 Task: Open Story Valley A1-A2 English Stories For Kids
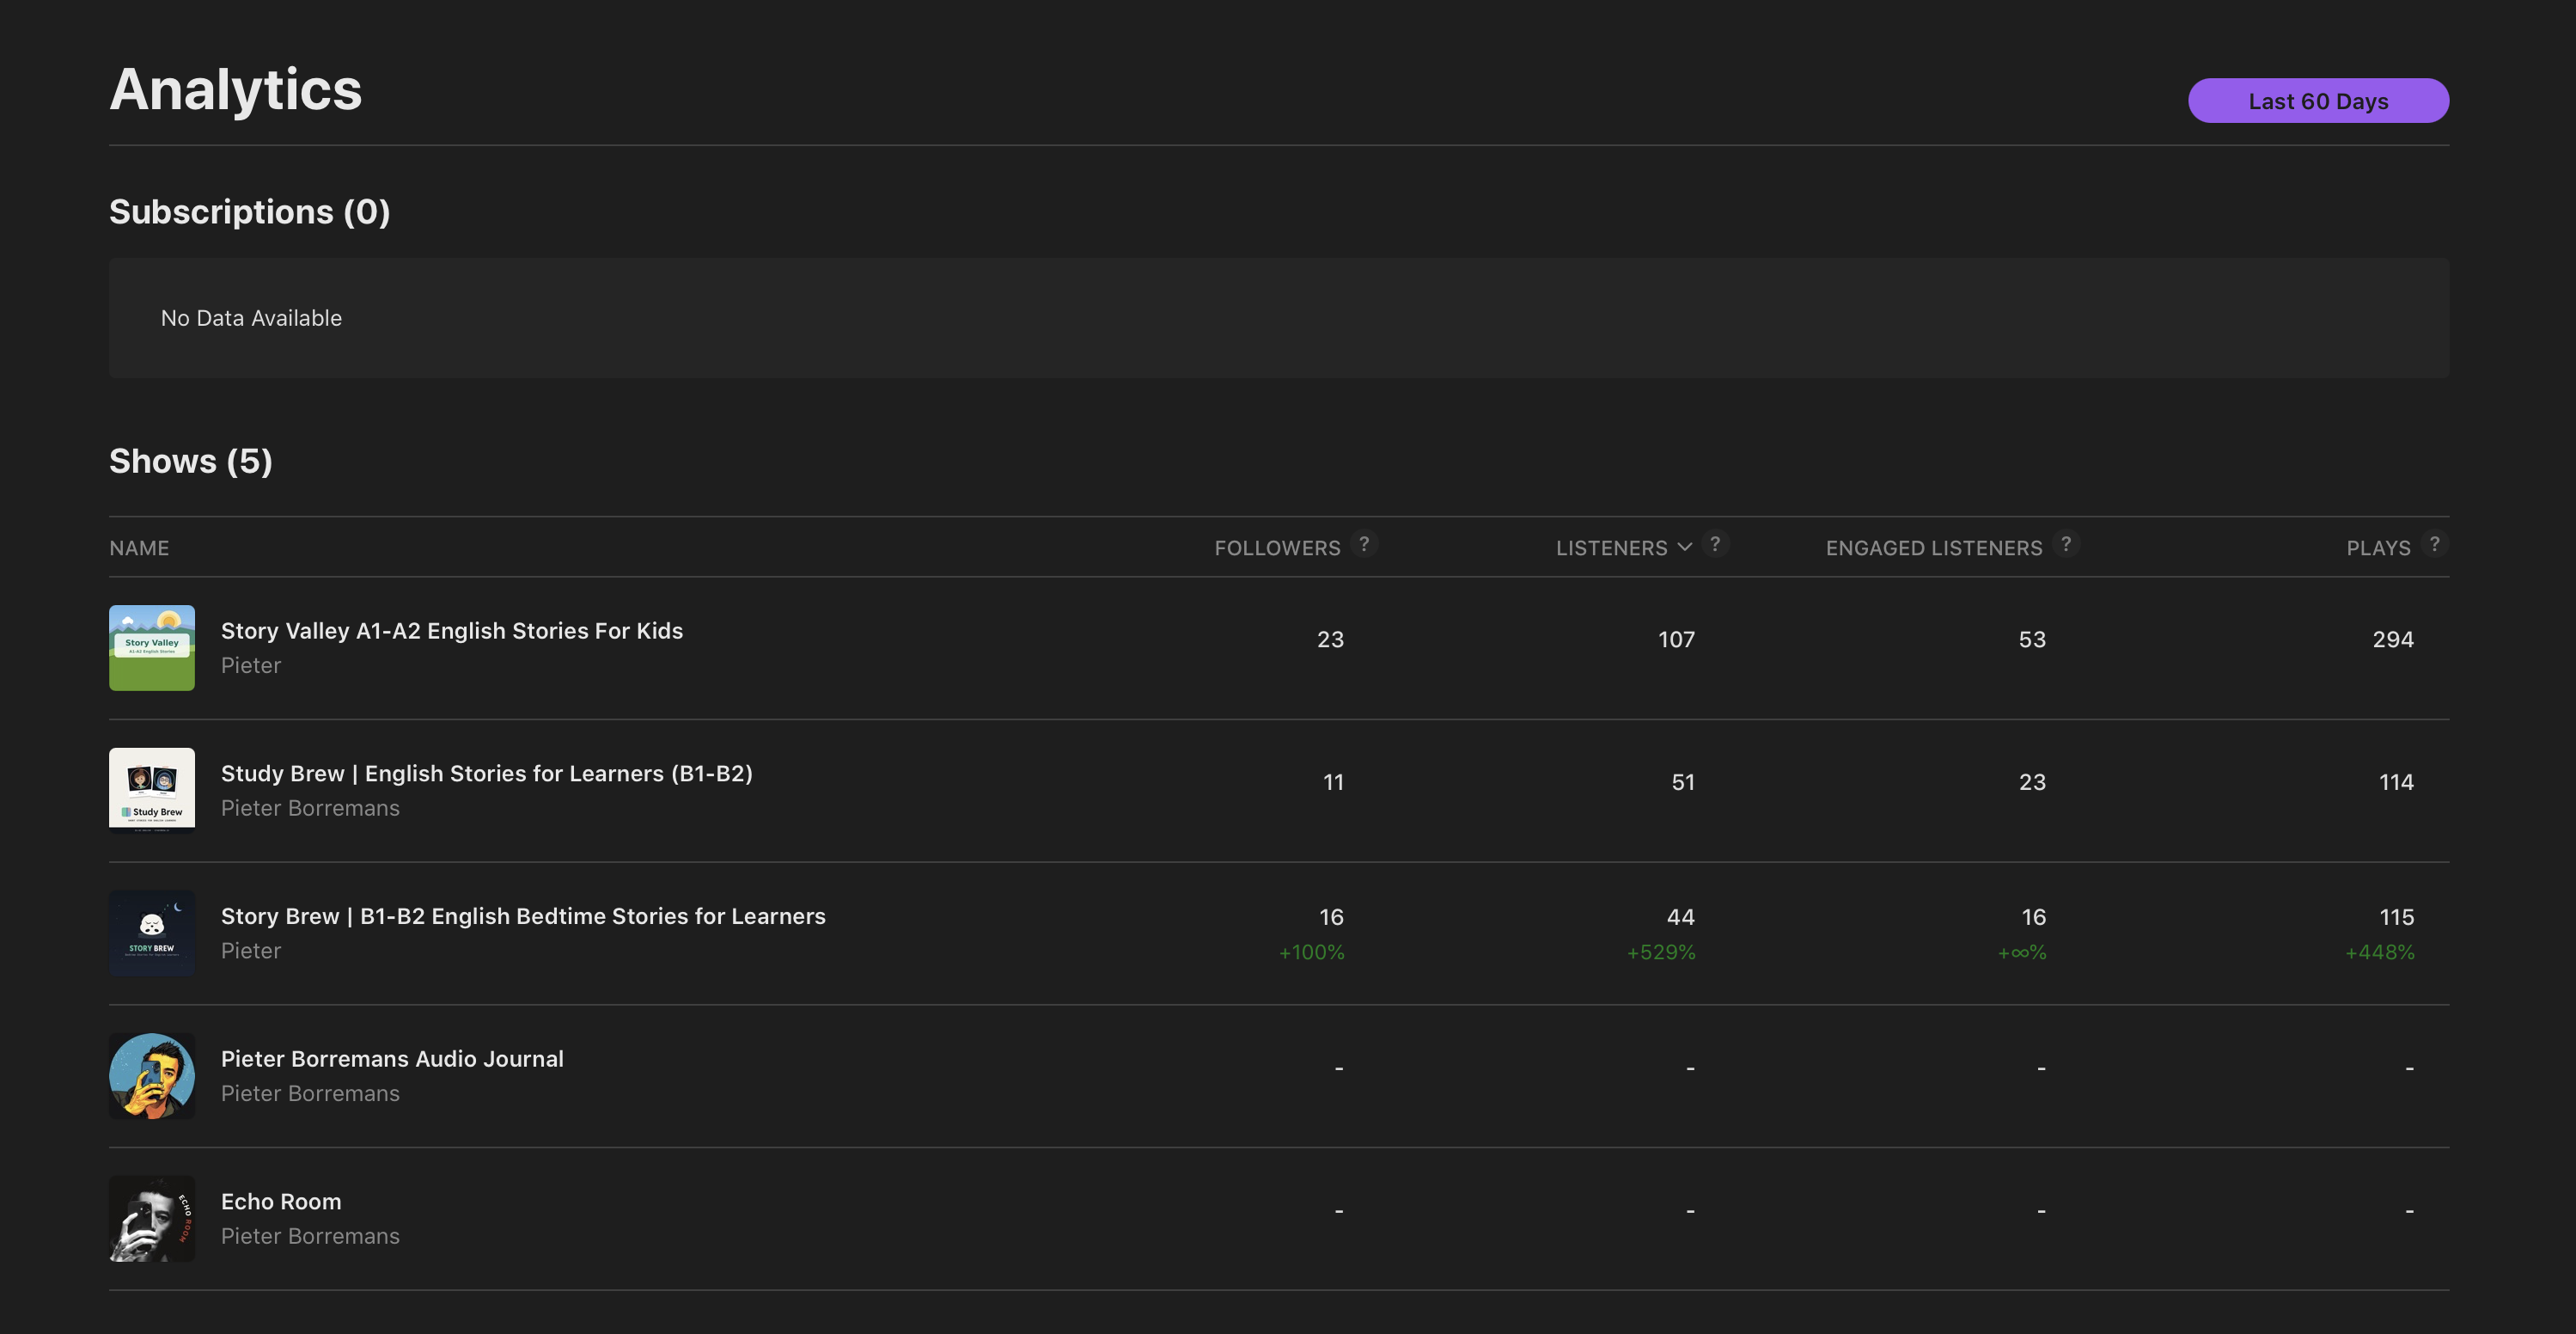point(452,631)
